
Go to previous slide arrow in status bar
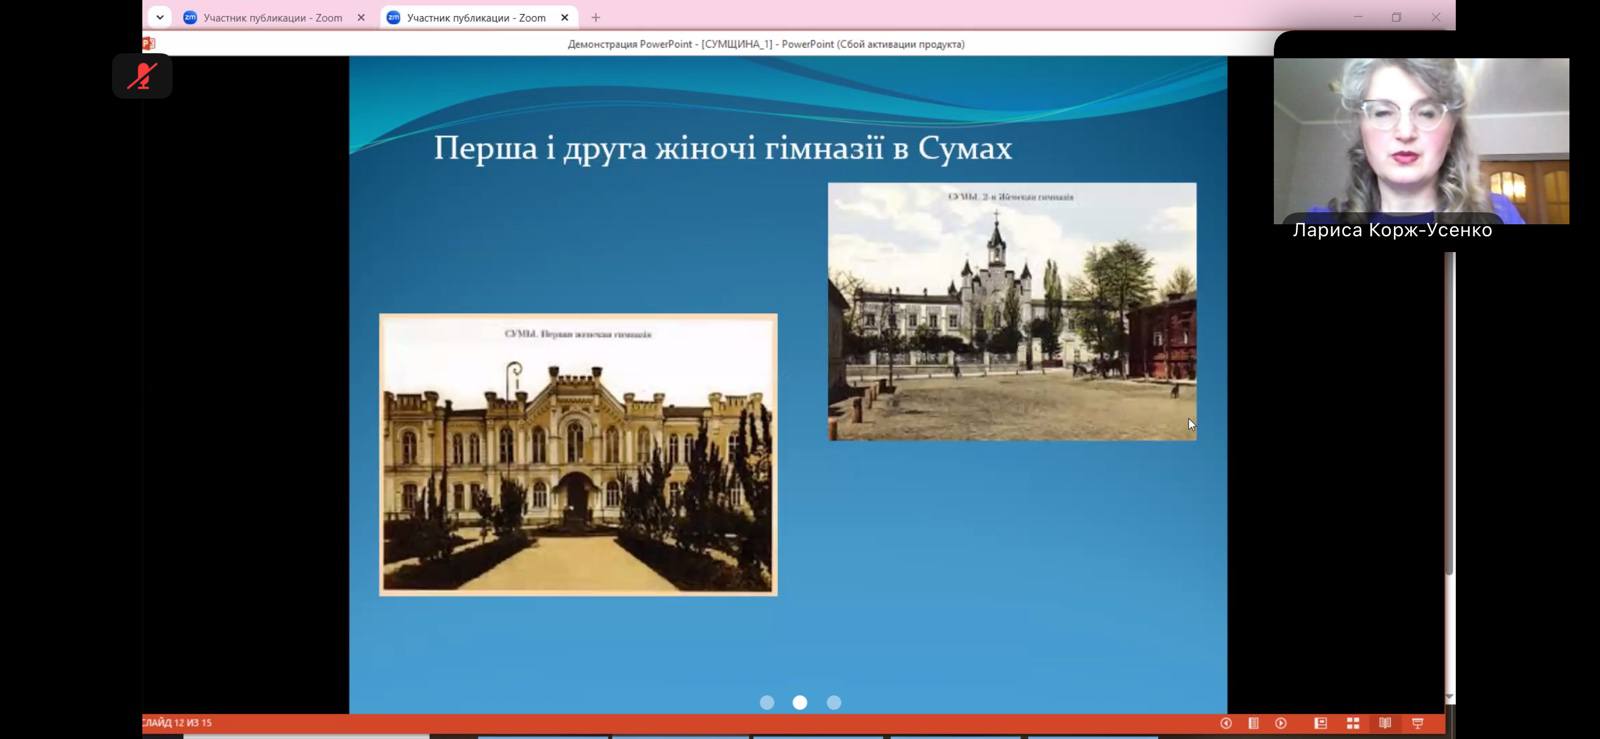[x=1226, y=723]
